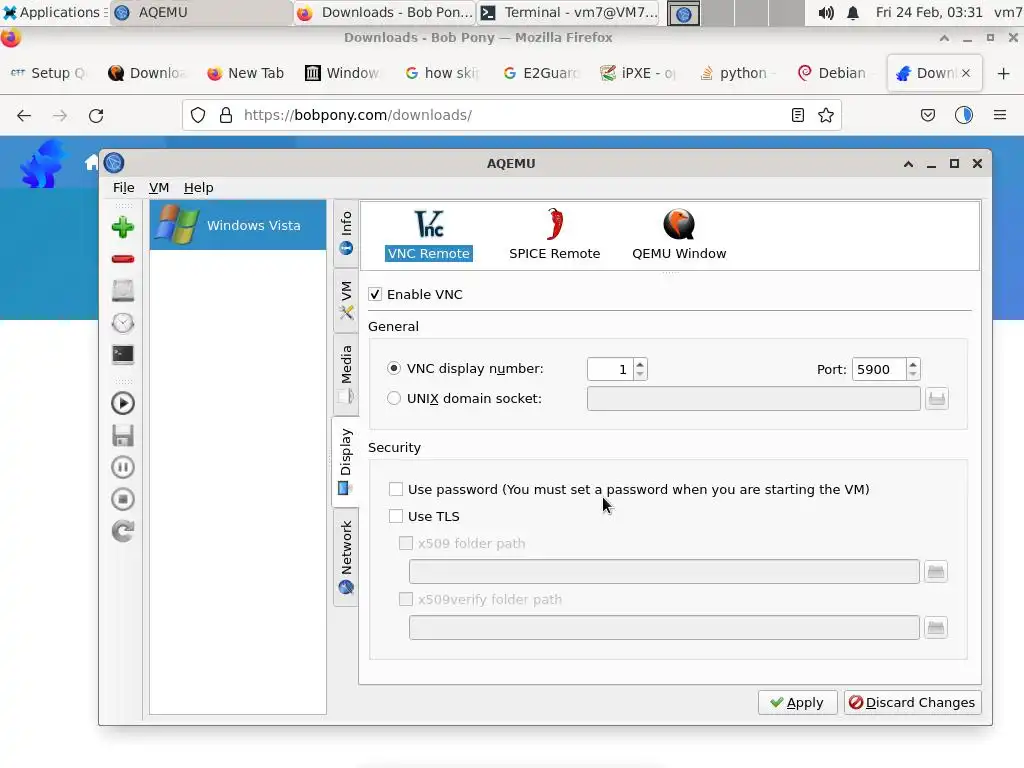This screenshot has width=1024, height=768.
Task: Increase Port value with up arrow
Action: (913, 364)
